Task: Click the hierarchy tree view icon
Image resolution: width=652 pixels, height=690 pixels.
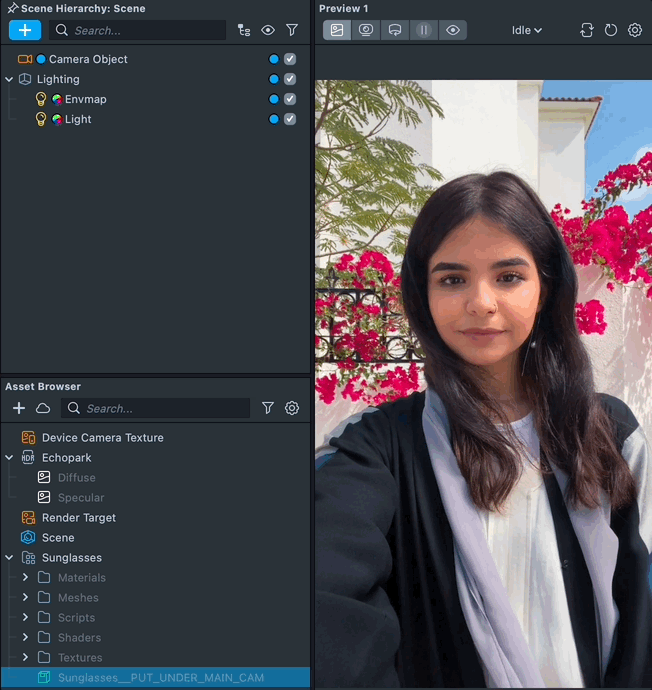Action: 244,30
